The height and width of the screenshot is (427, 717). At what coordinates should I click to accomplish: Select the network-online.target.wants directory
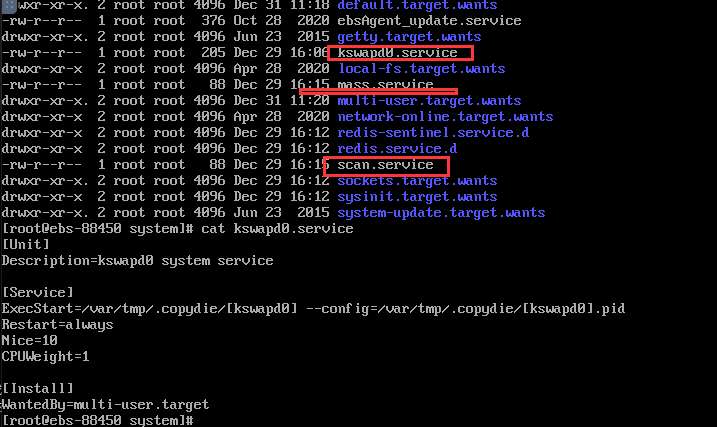point(445,116)
